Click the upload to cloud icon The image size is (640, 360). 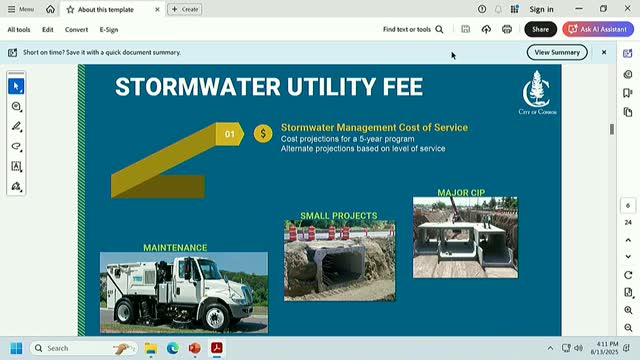(x=486, y=29)
